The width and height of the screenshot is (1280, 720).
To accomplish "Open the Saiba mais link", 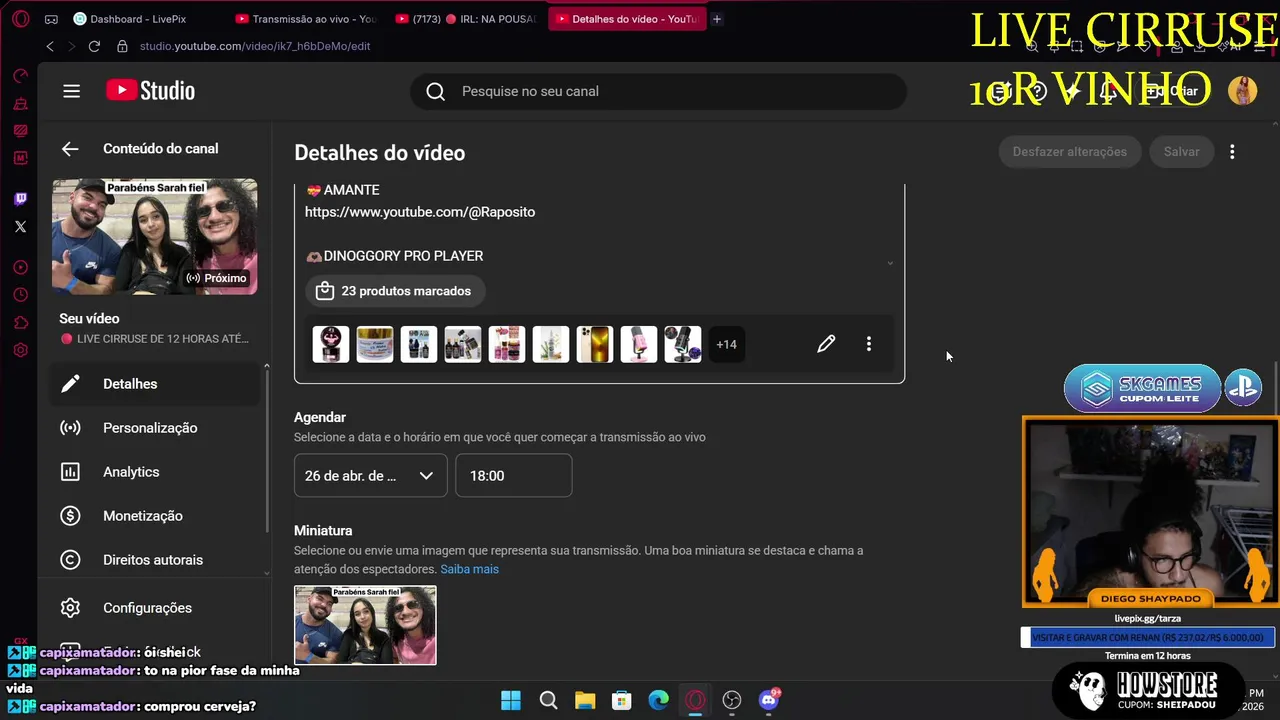I will tap(470, 569).
